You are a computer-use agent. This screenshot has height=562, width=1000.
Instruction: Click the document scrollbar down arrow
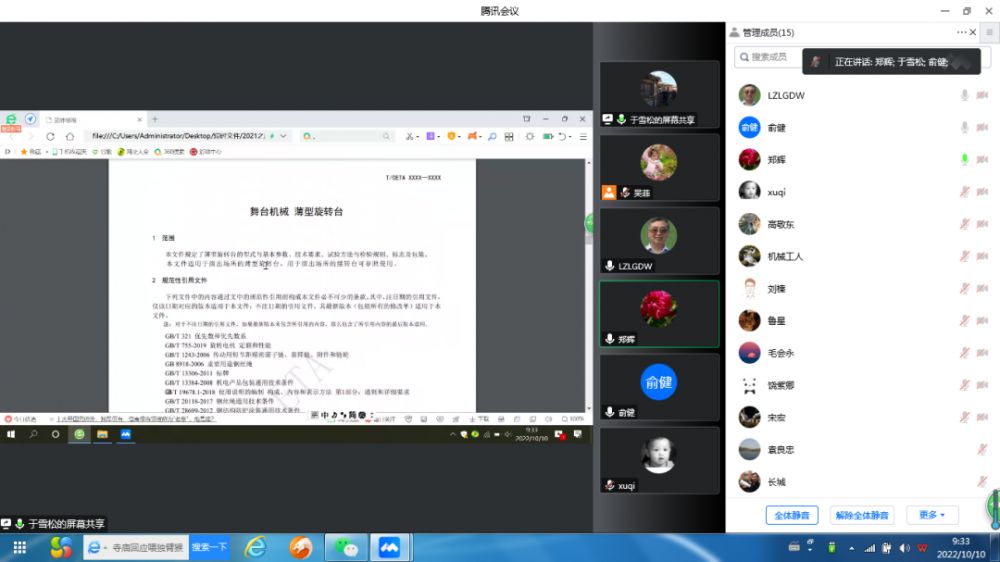[x=589, y=408]
